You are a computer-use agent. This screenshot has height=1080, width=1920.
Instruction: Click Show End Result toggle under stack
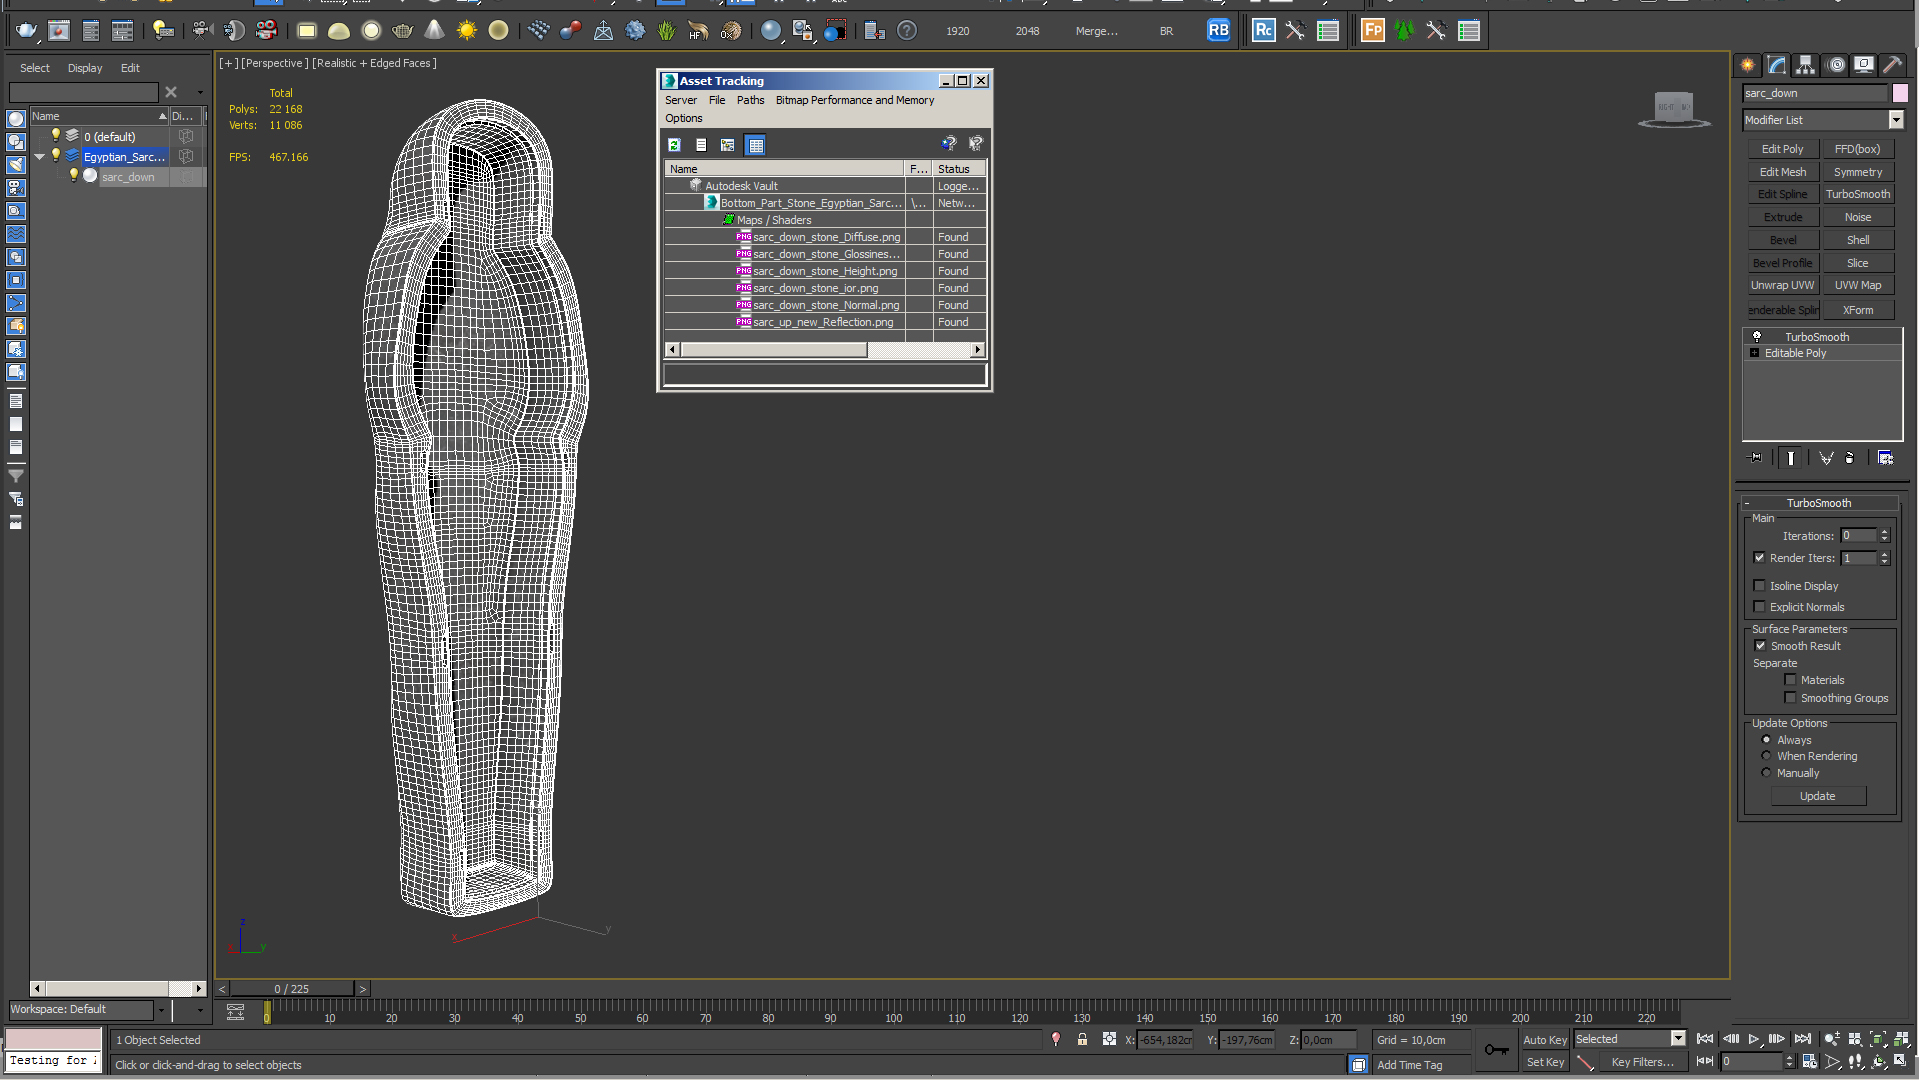pos(1790,458)
